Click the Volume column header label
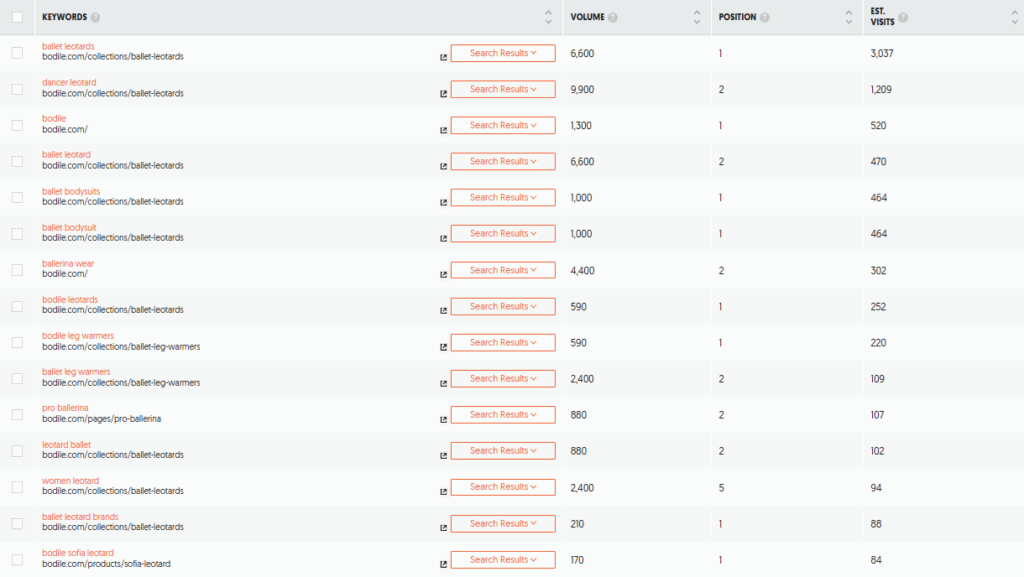The height and width of the screenshot is (577, 1024). 588,17
